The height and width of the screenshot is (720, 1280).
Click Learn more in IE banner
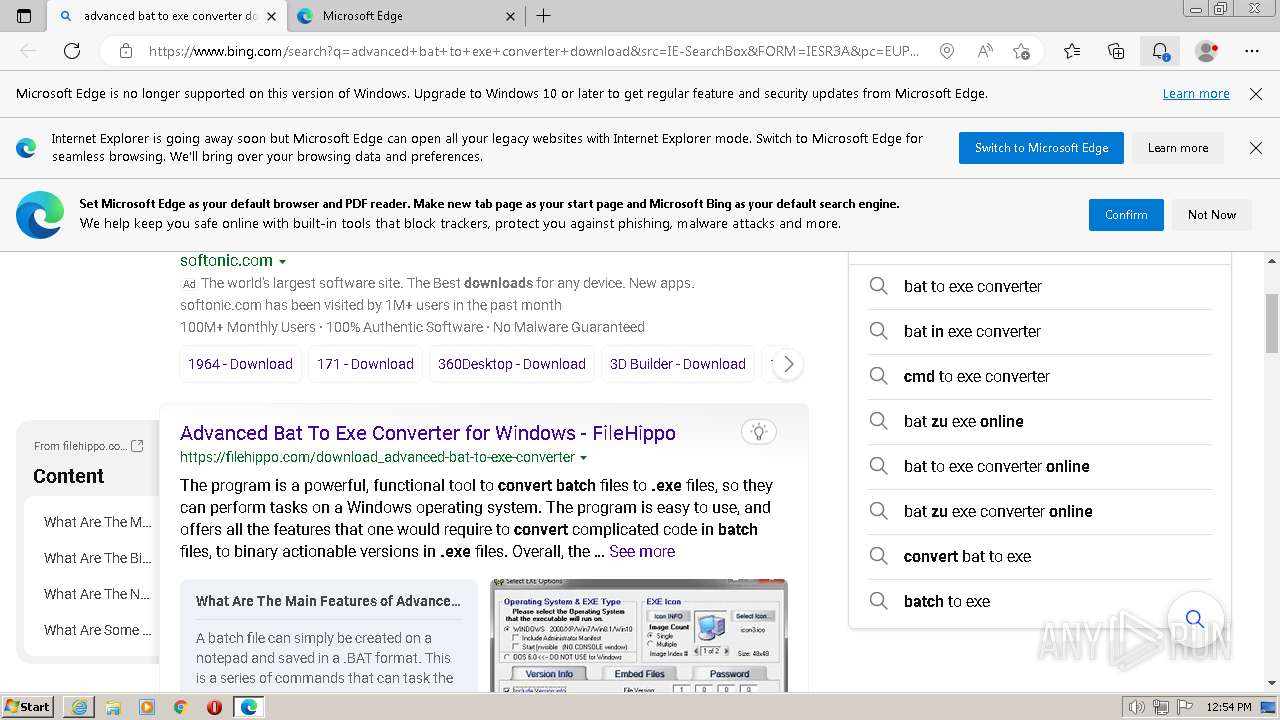(1178, 148)
